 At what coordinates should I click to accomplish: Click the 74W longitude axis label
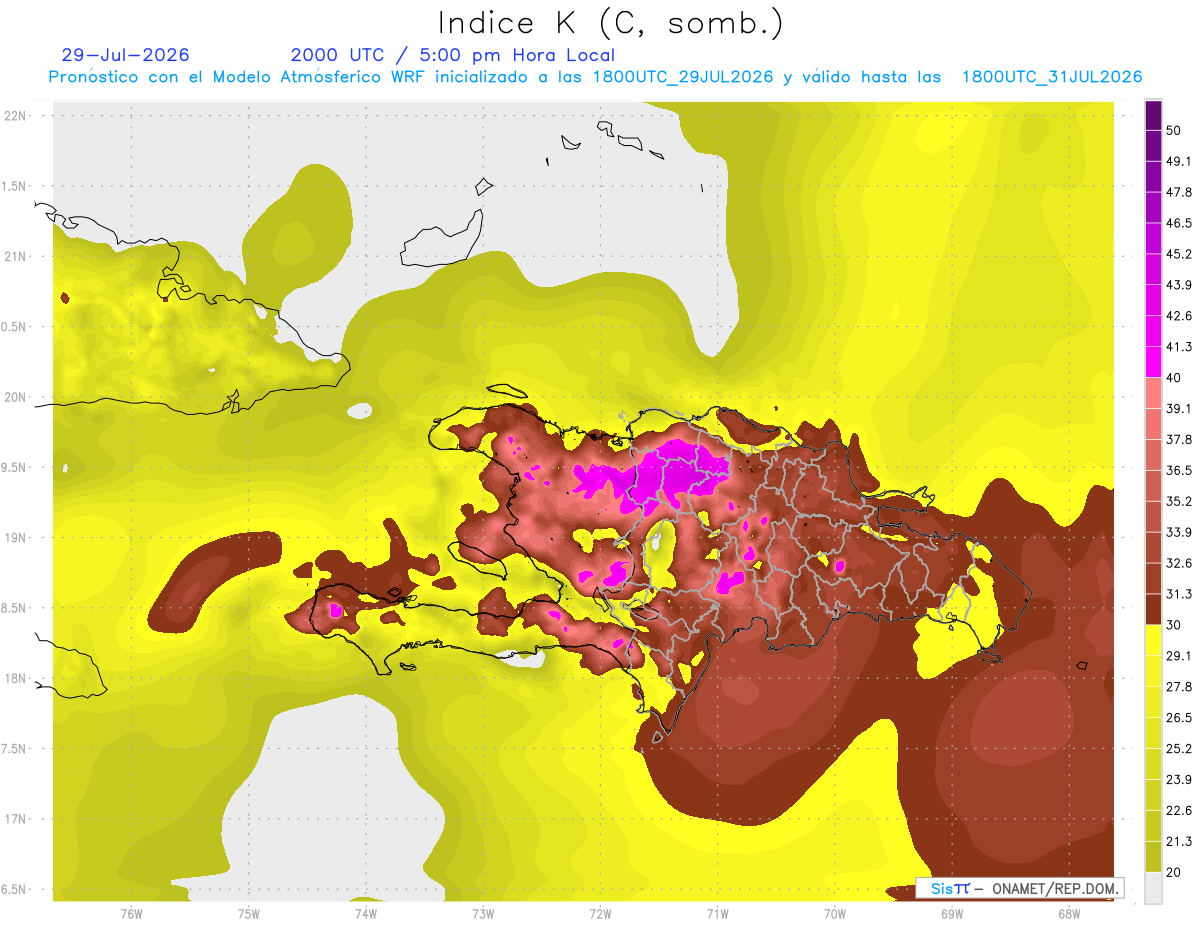pos(365,913)
